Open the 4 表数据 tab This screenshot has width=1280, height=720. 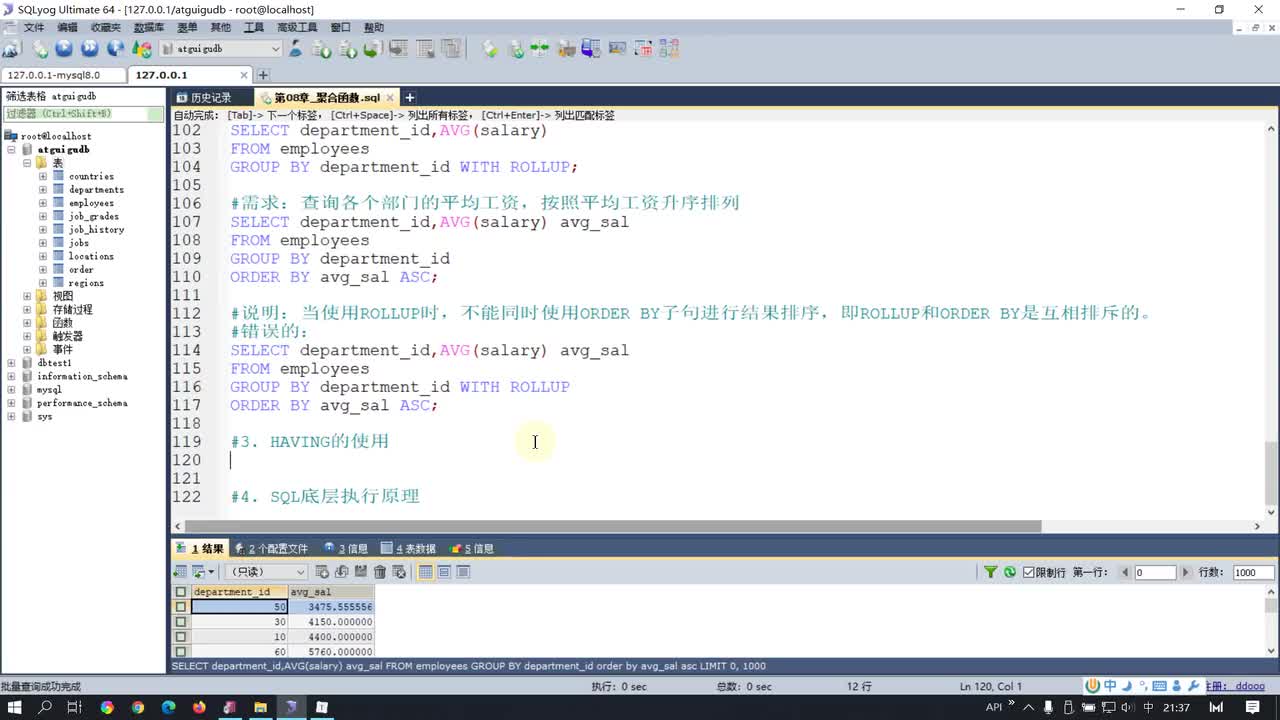click(408, 548)
